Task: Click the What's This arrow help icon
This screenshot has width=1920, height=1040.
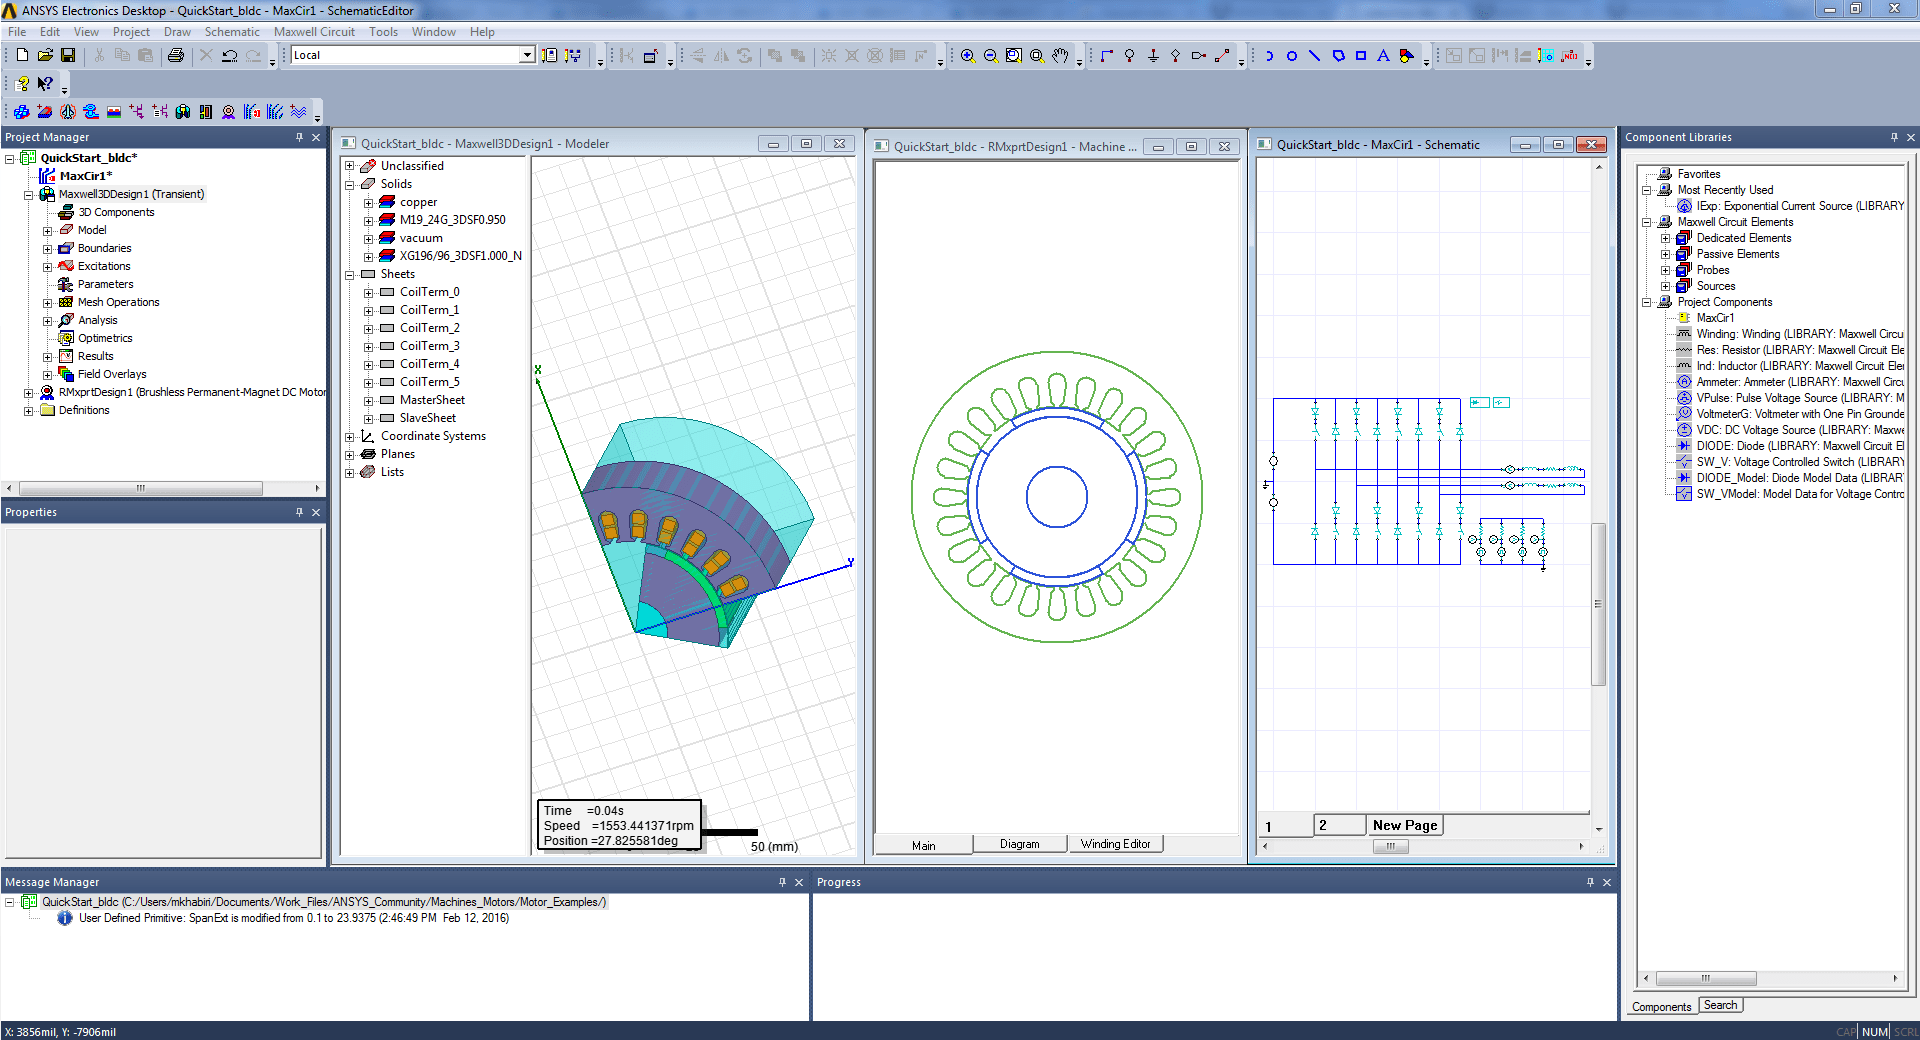Action: tap(45, 84)
